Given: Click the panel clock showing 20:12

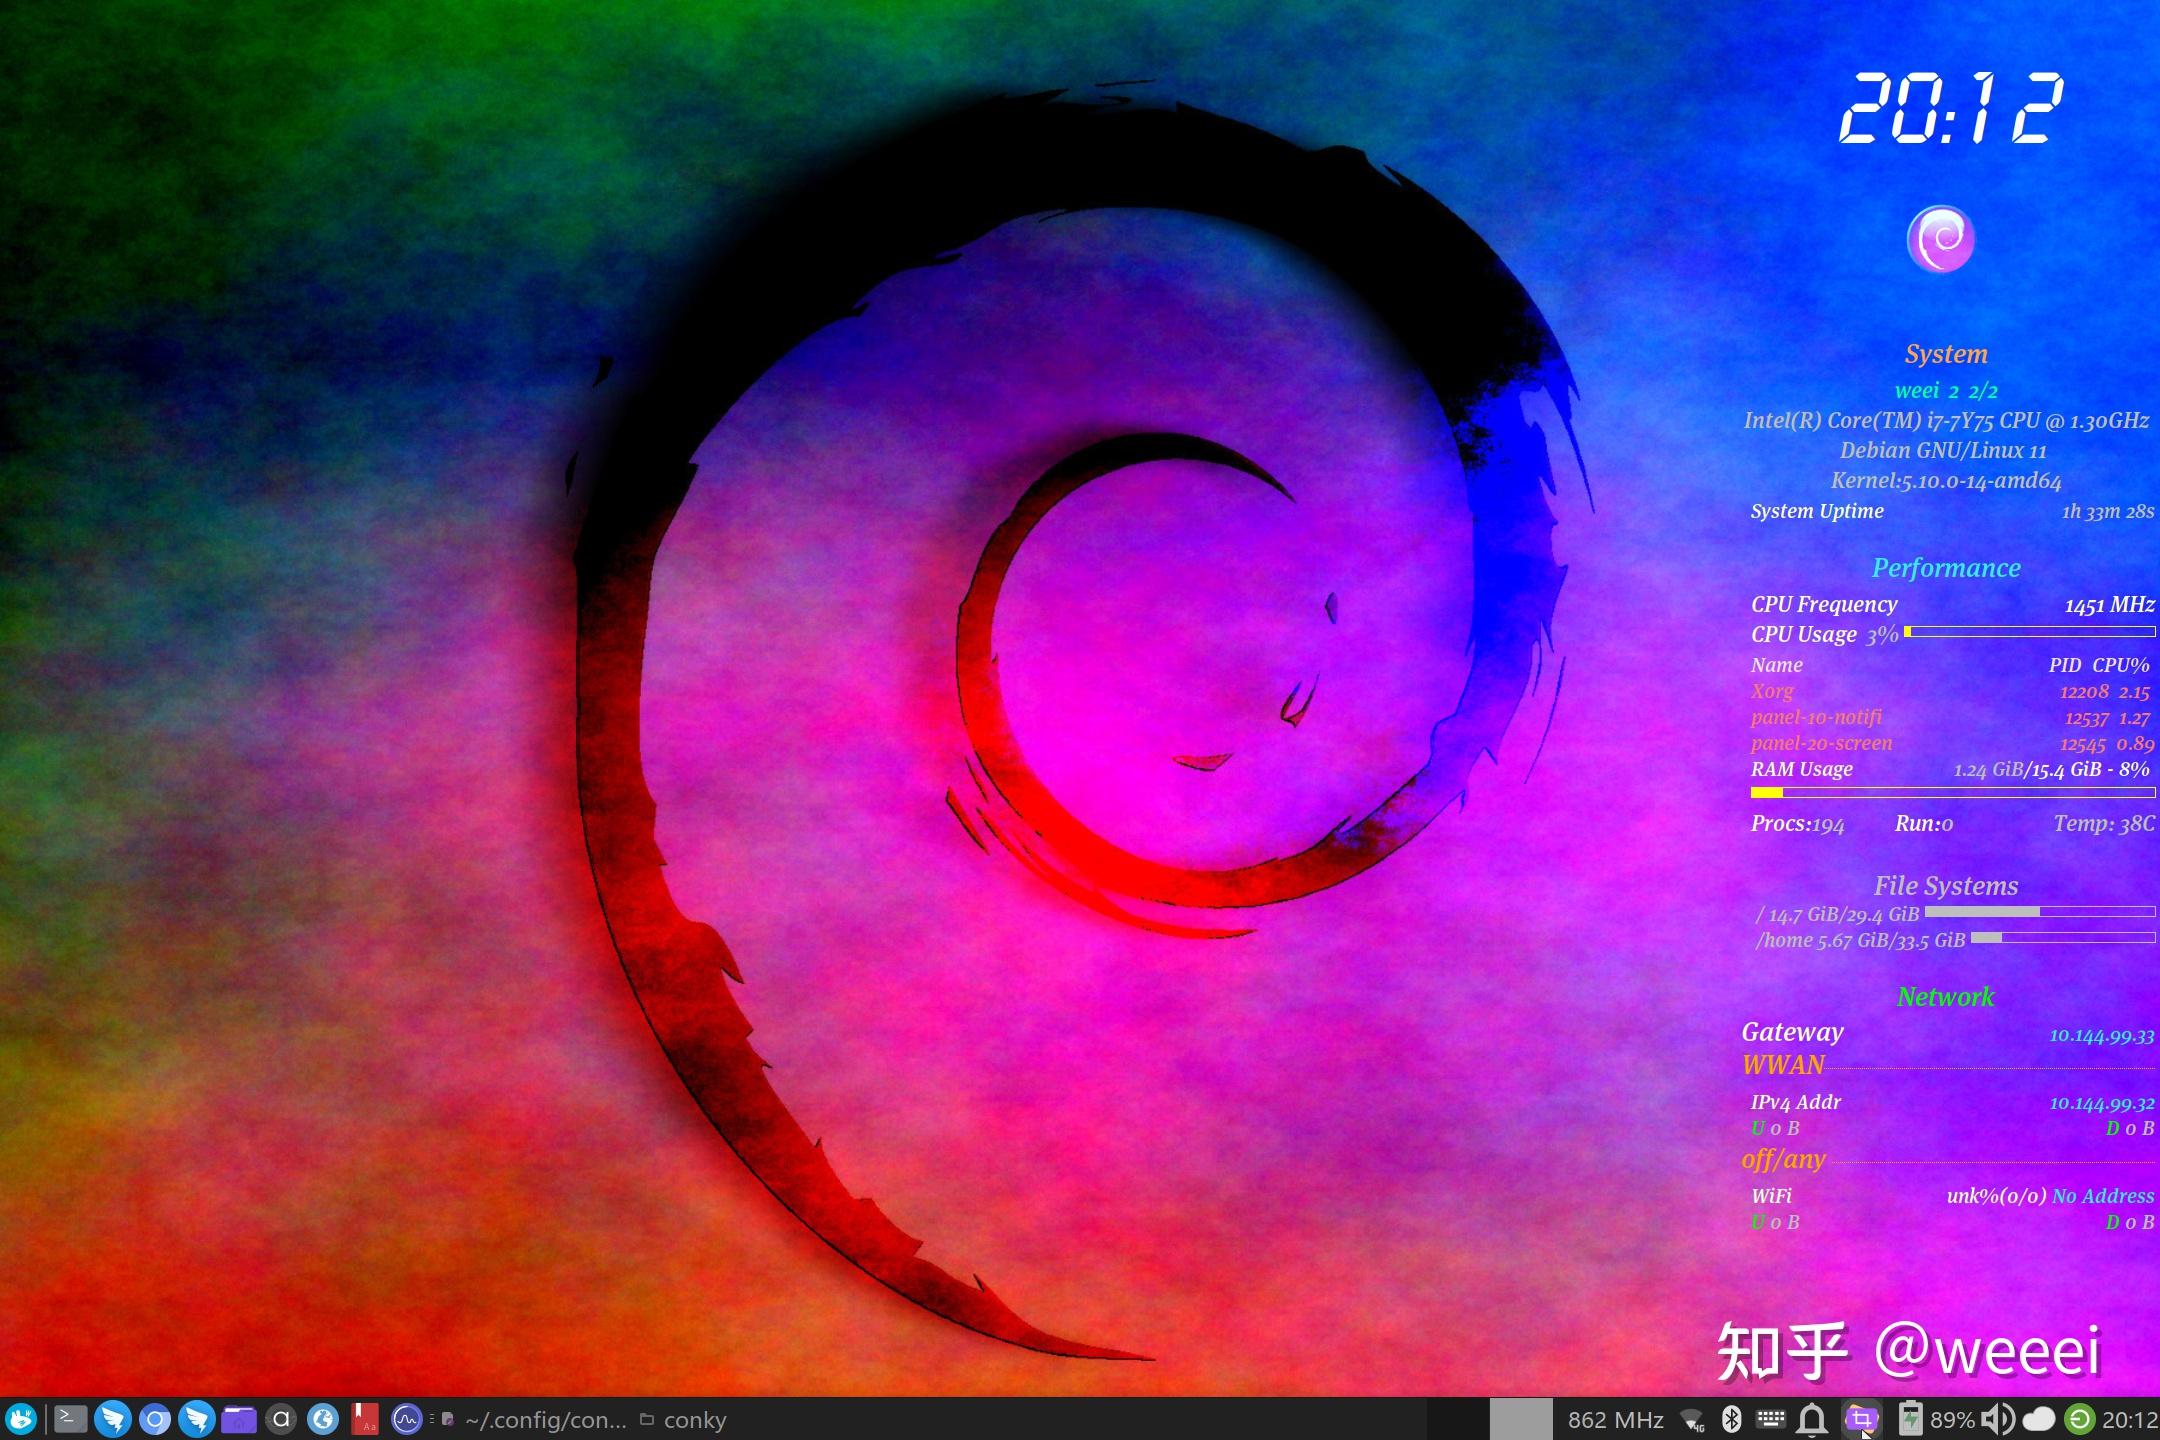Looking at the screenshot, I should [x=2129, y=1420].
